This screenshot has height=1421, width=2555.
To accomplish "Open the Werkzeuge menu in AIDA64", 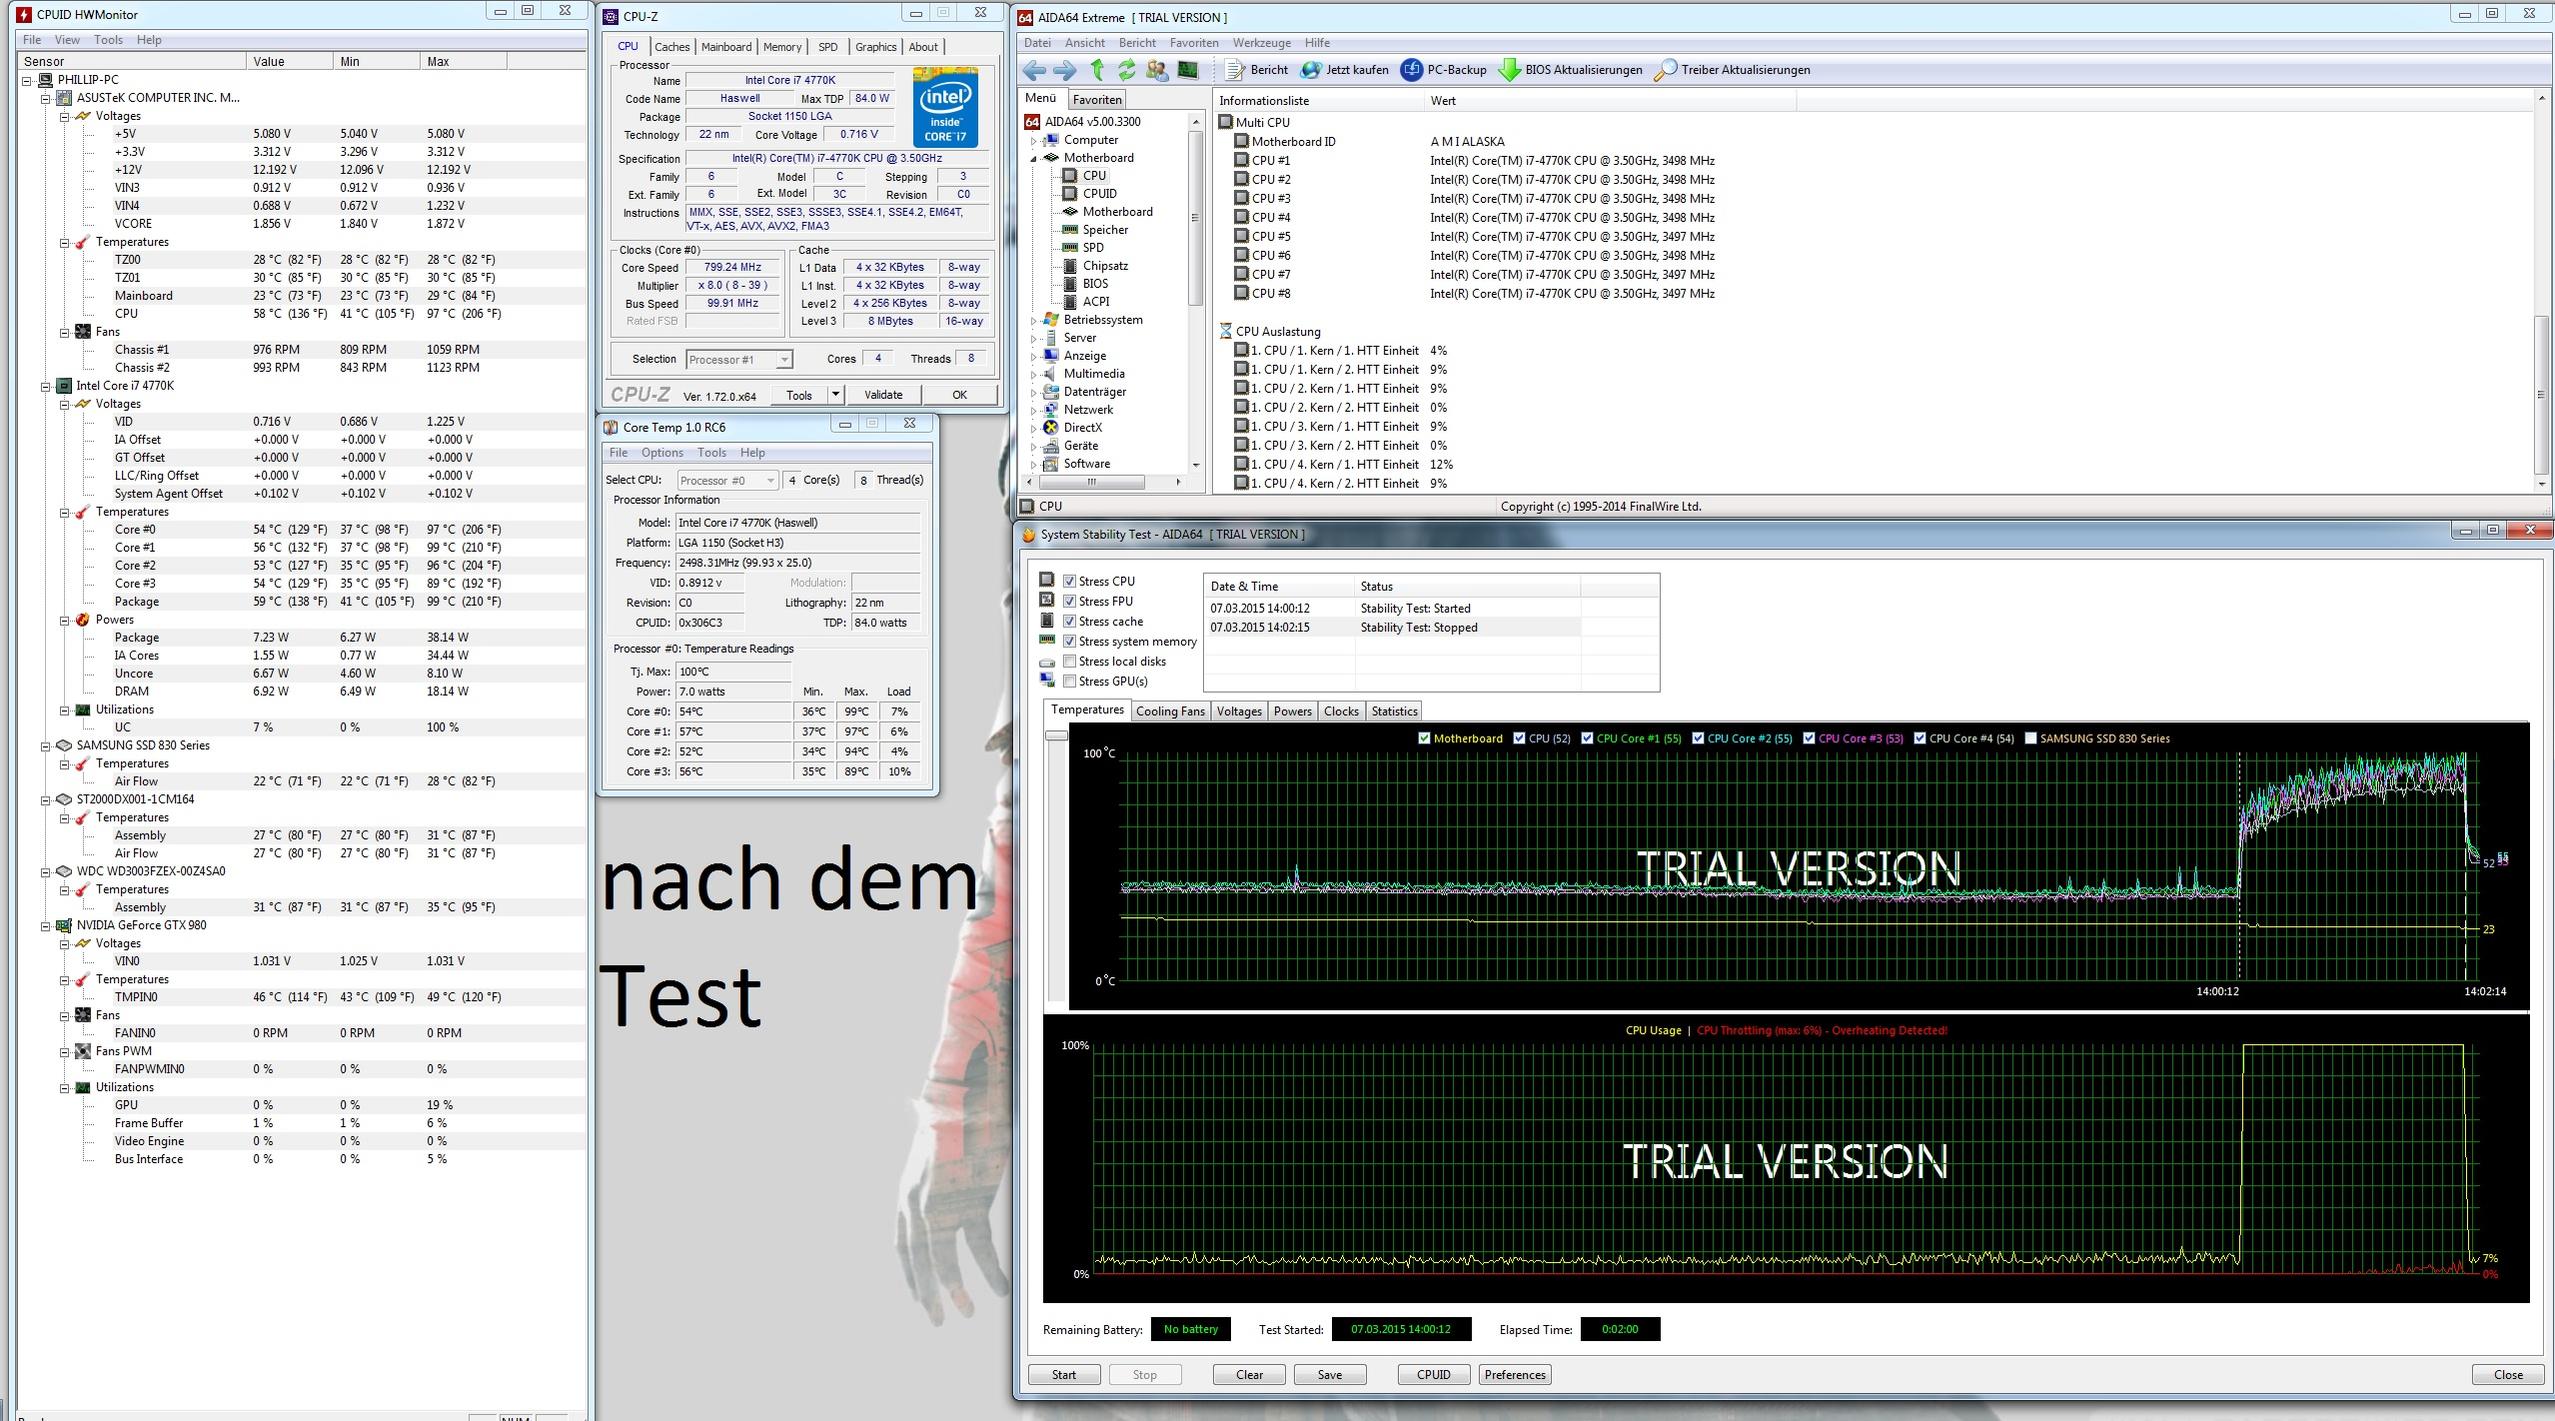I will click(1261, 43).
